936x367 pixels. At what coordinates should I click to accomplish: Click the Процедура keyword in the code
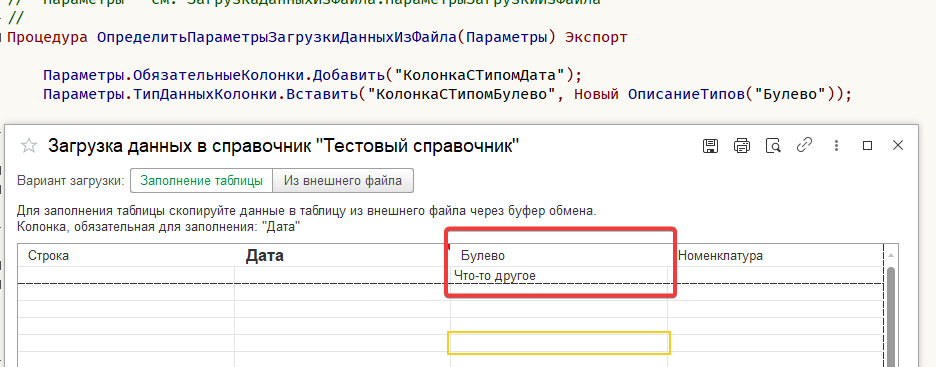[x=47, y=38]
